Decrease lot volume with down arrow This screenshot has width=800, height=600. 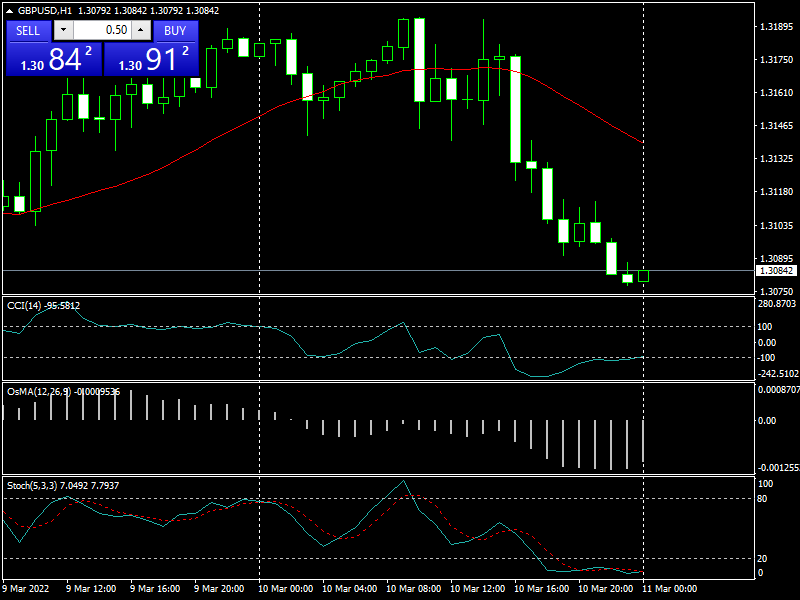click(63, 30)
